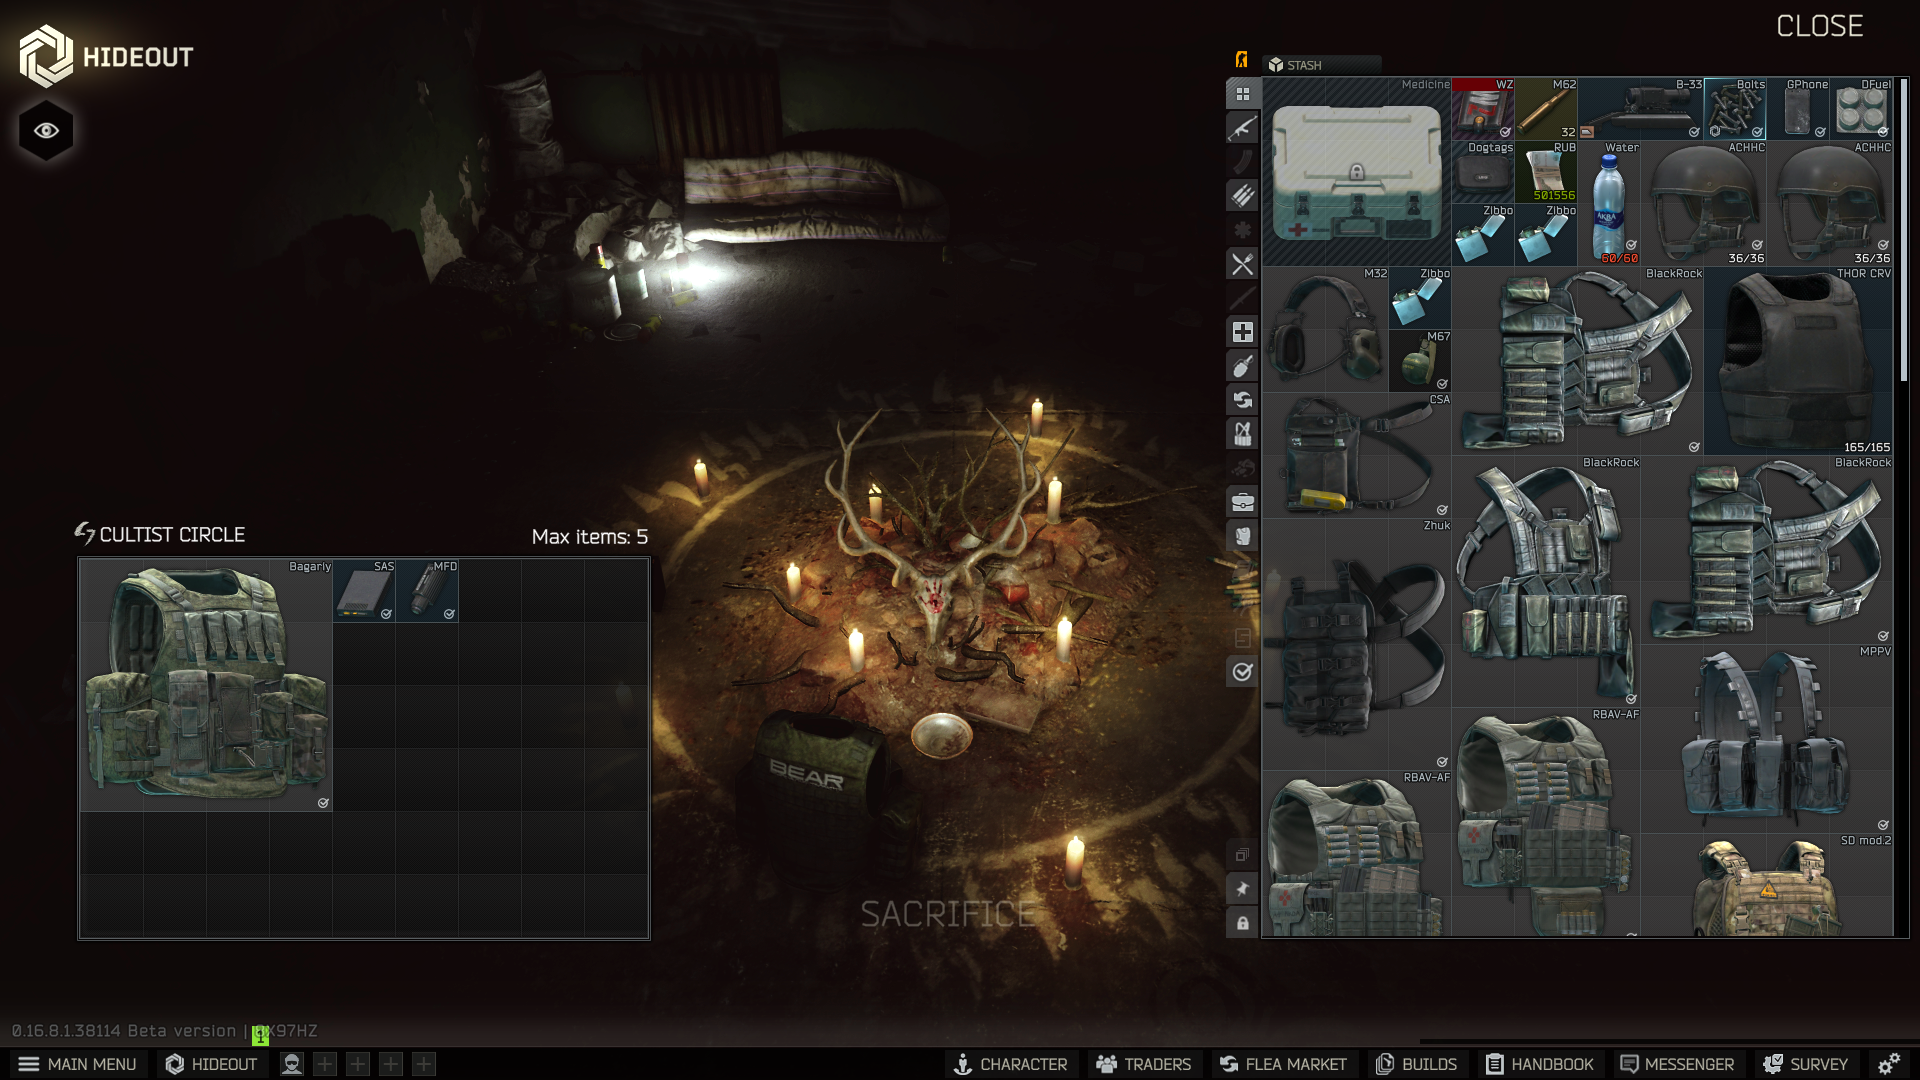The width and height of the screenshot is (1920, 1080).
Task: Filter stash by ammunition rounds icon
Action: (1242, 196)
